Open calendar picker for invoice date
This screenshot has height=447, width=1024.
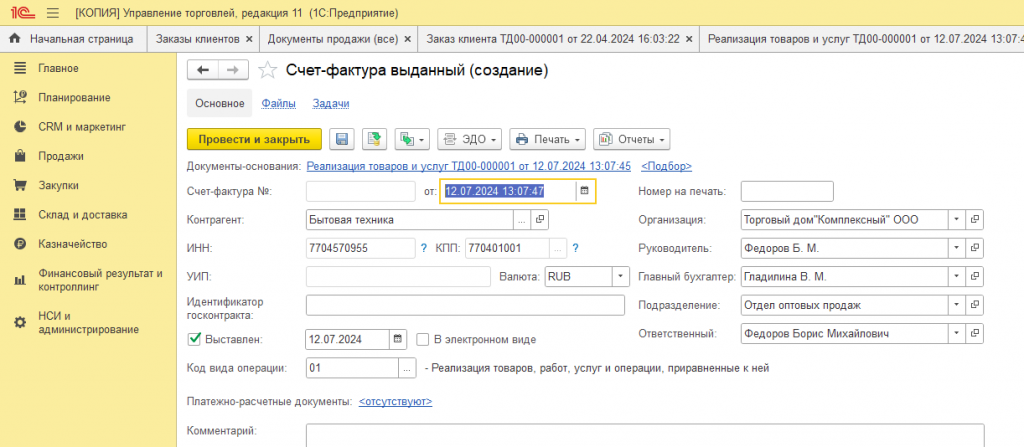(x=584, y=191)
